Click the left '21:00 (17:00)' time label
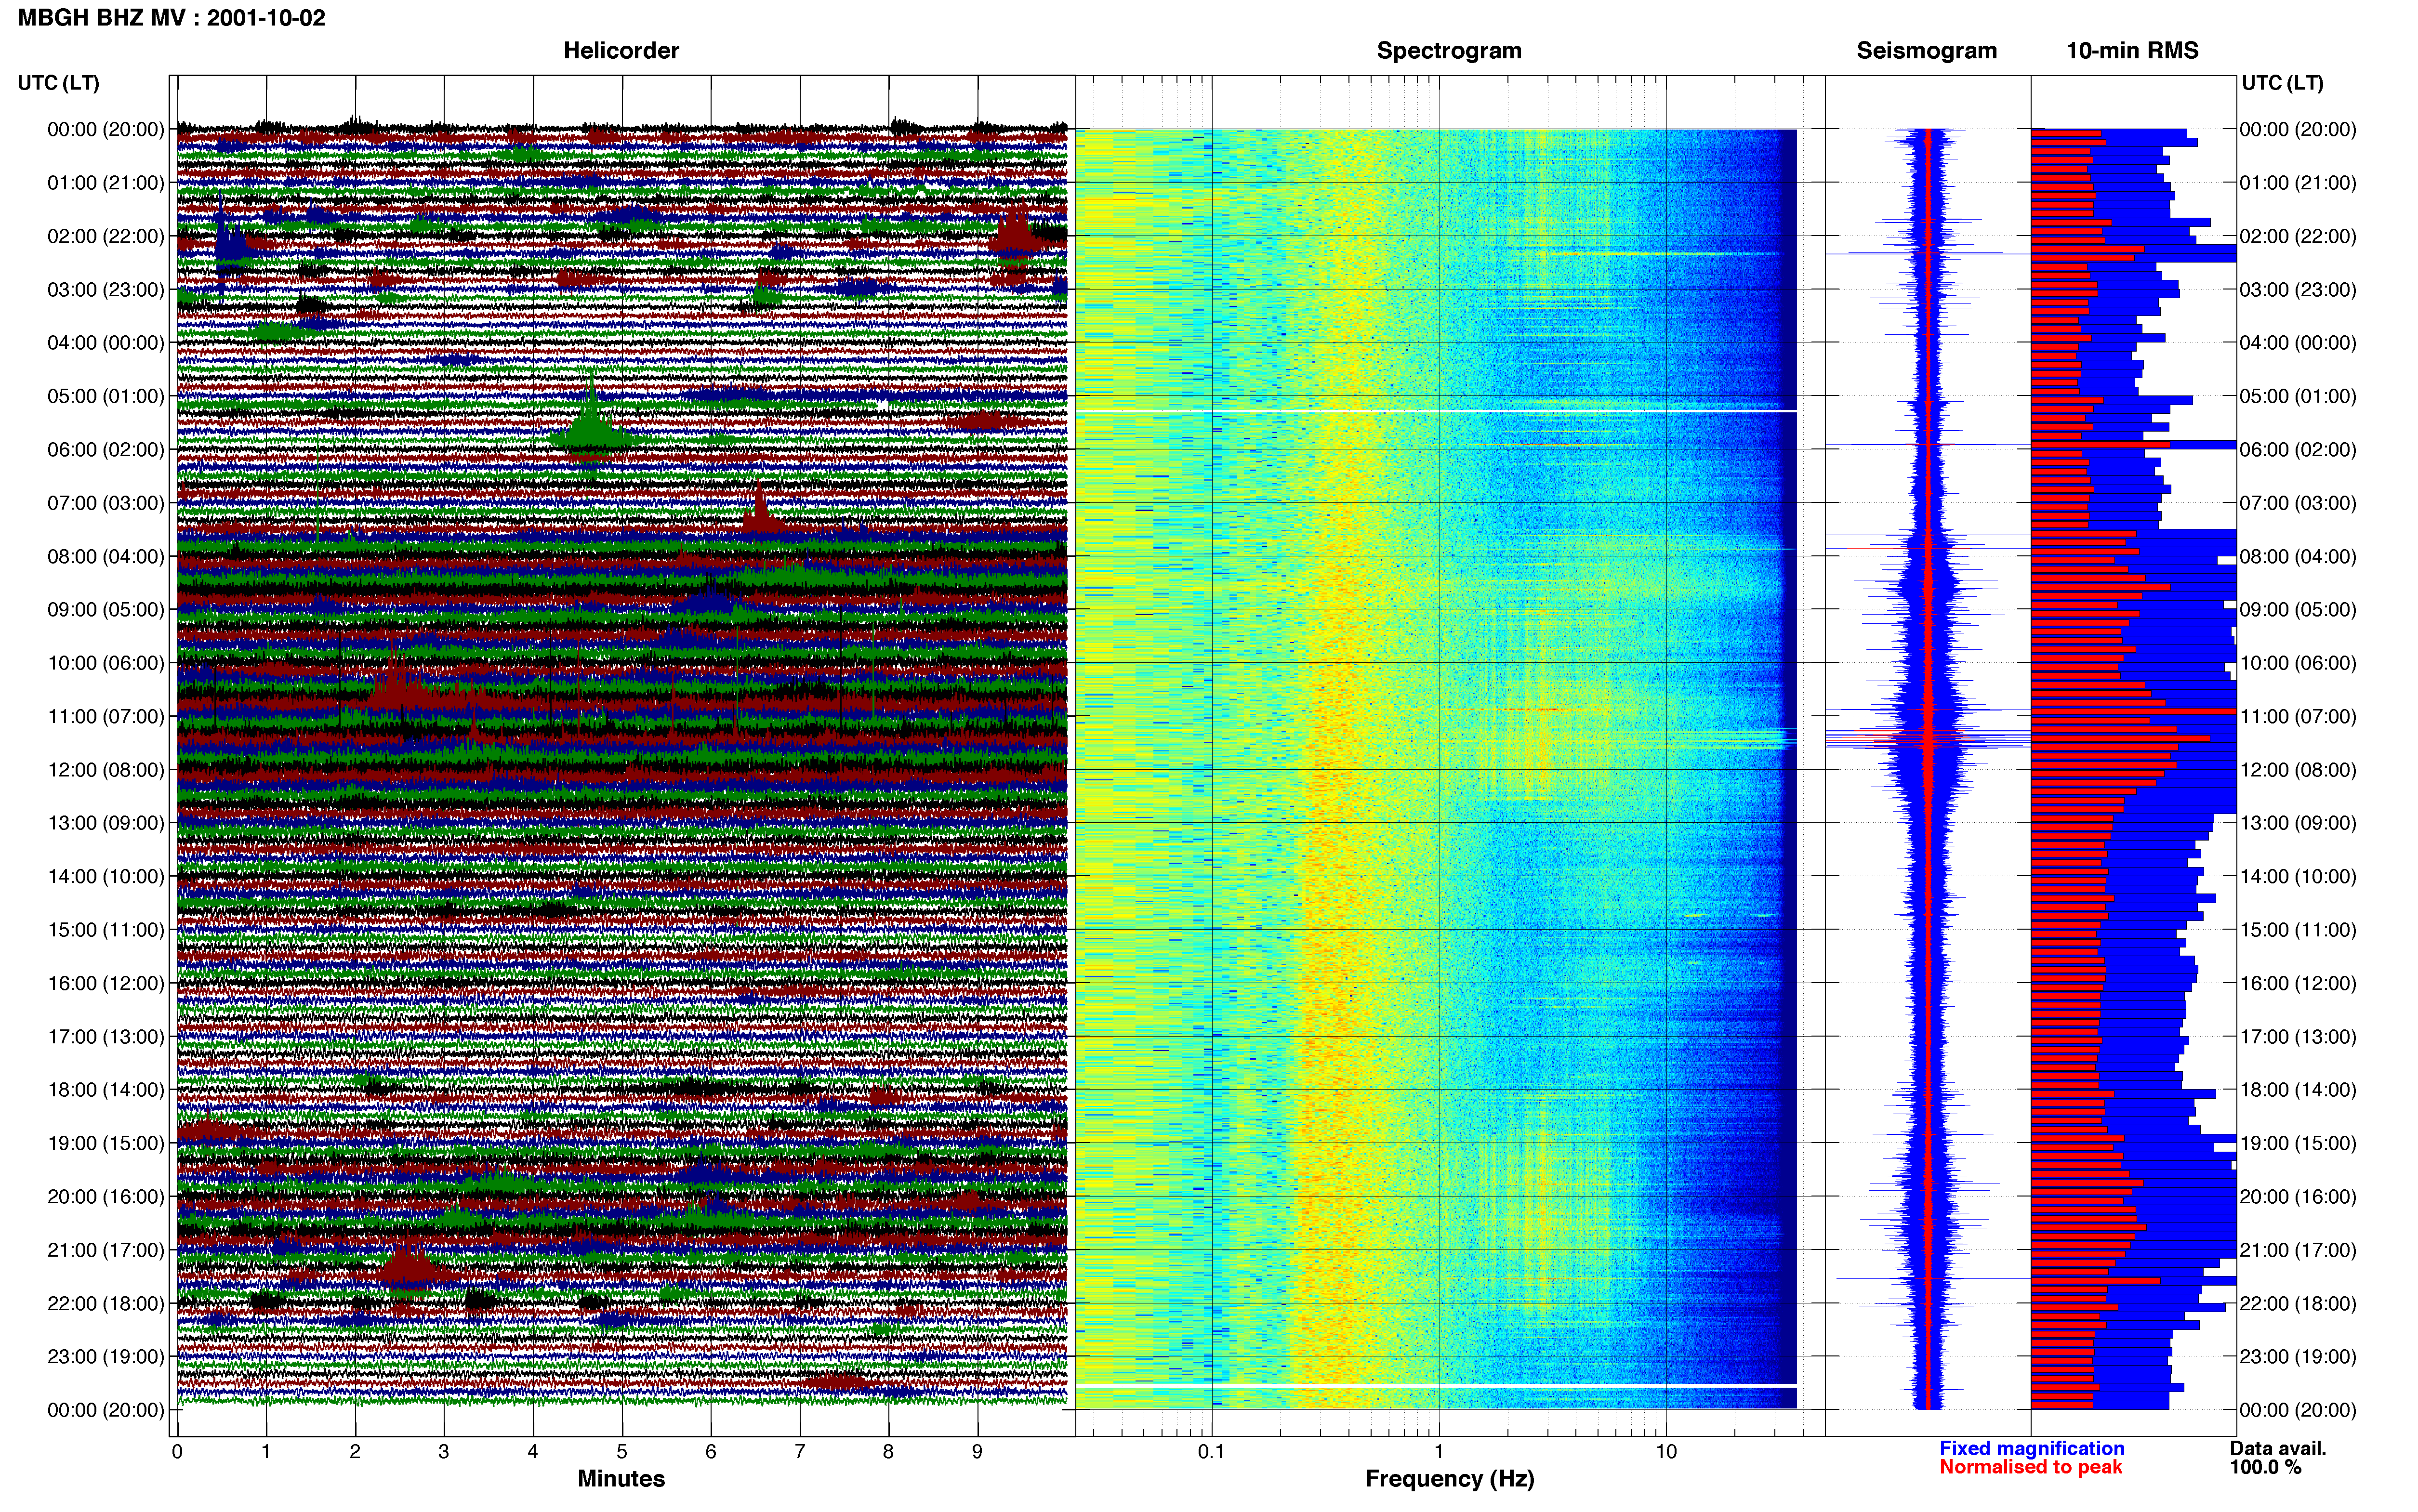This screenshot has height=1512, width=2418. [105, 1250]
